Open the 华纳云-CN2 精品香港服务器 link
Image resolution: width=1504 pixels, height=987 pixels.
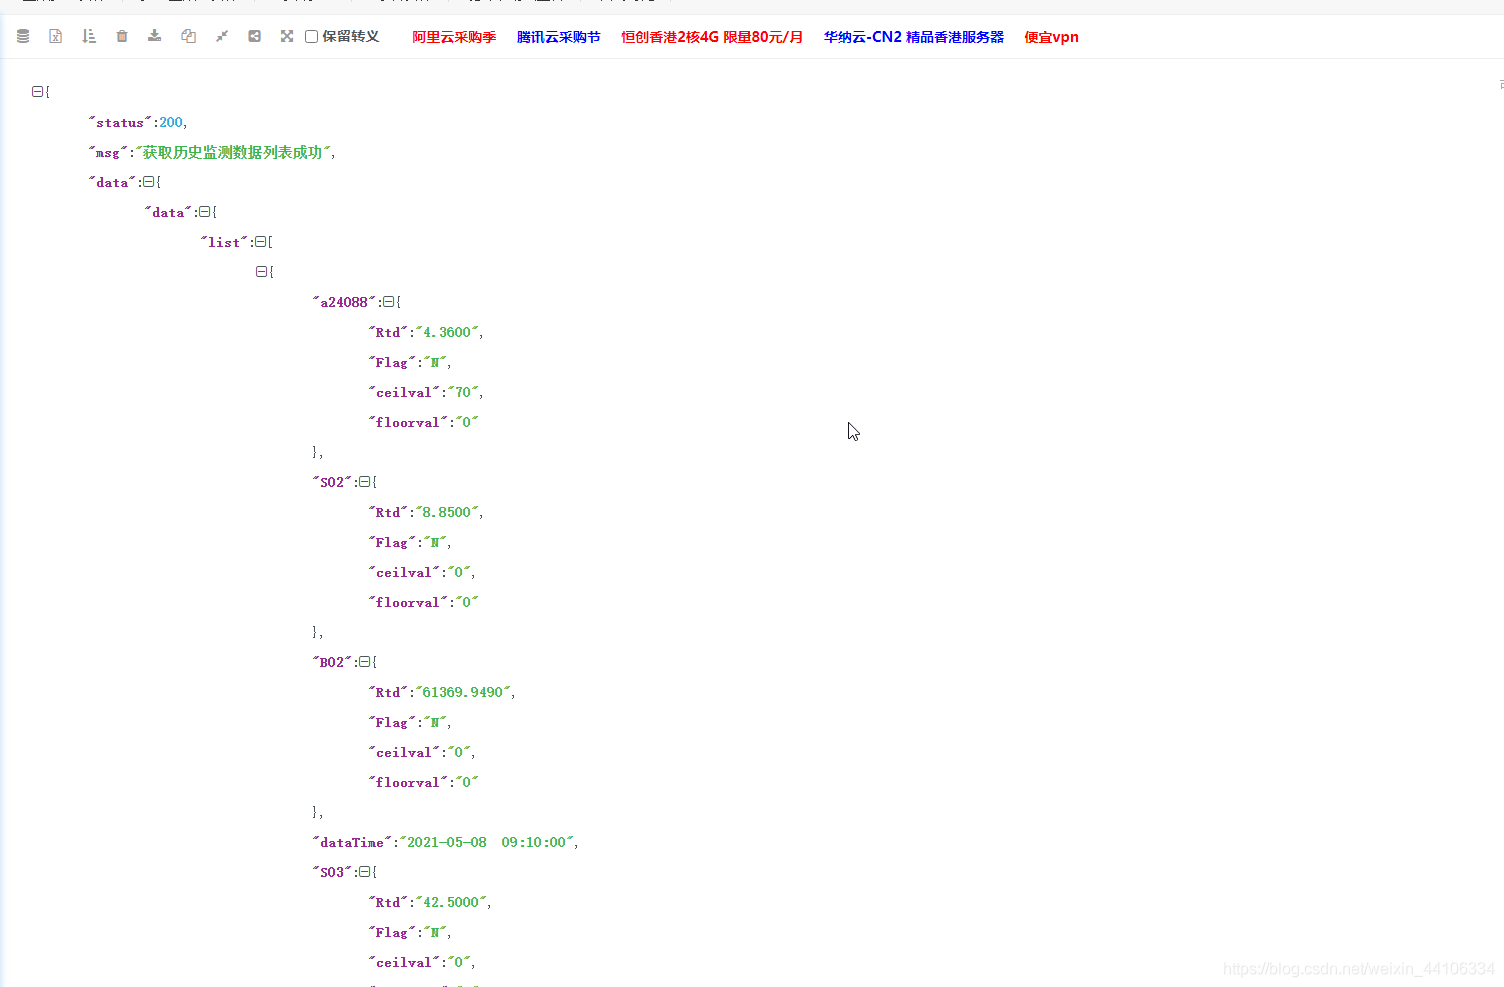point(914,37)
